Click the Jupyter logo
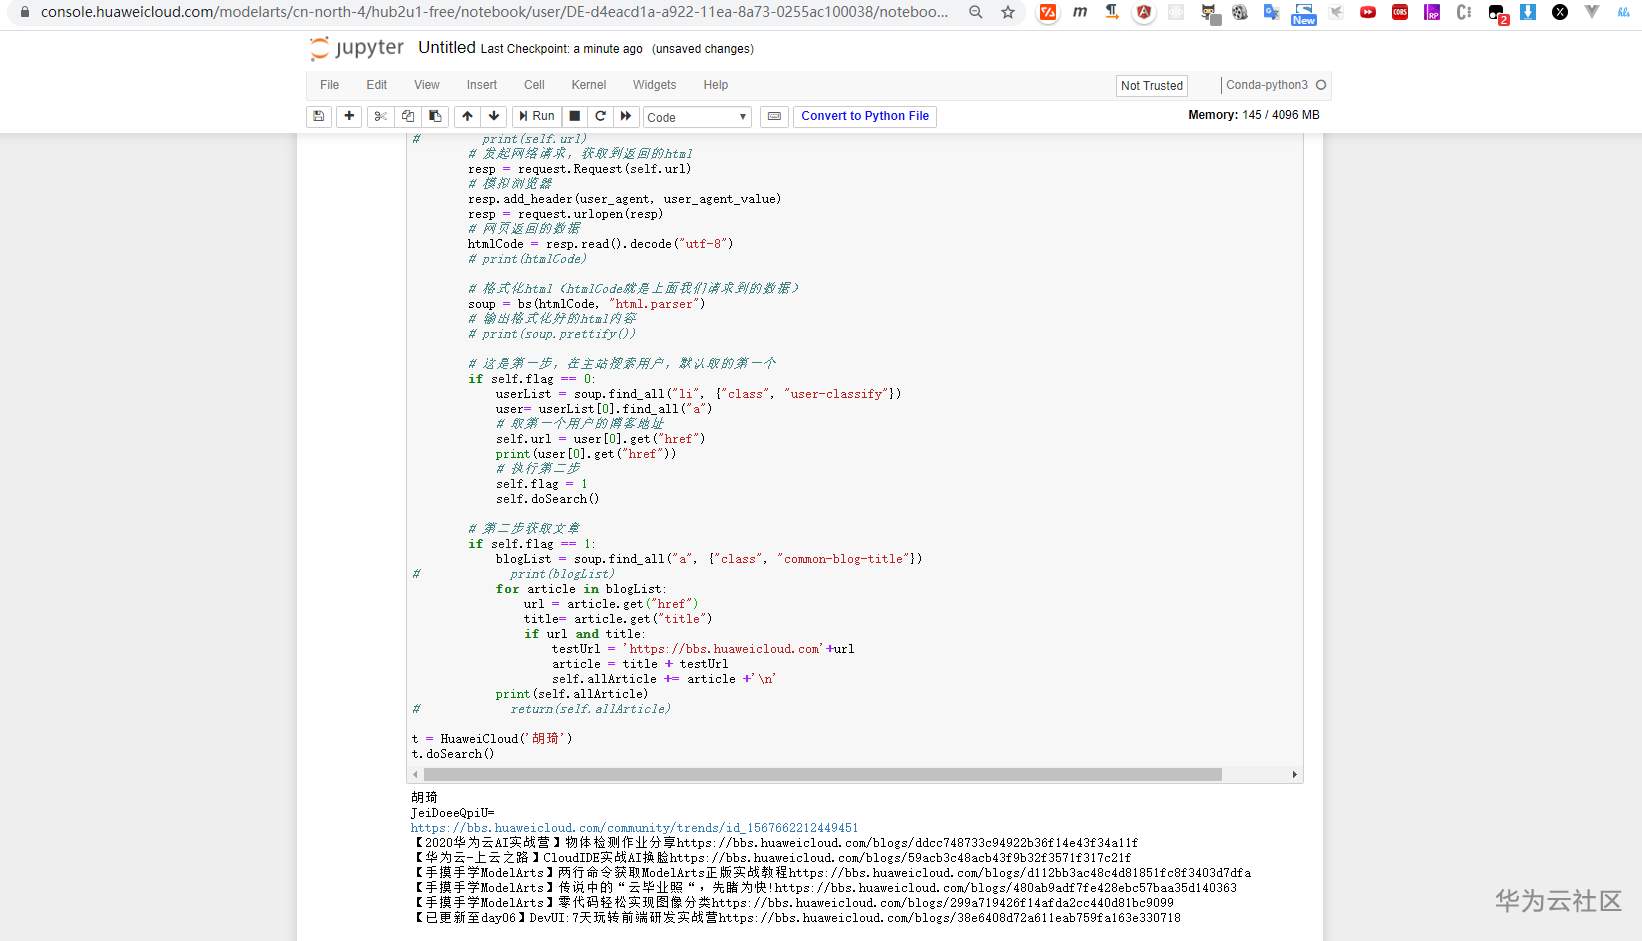The width and height of the screenshot is (1642, 941). click(357, 48)
